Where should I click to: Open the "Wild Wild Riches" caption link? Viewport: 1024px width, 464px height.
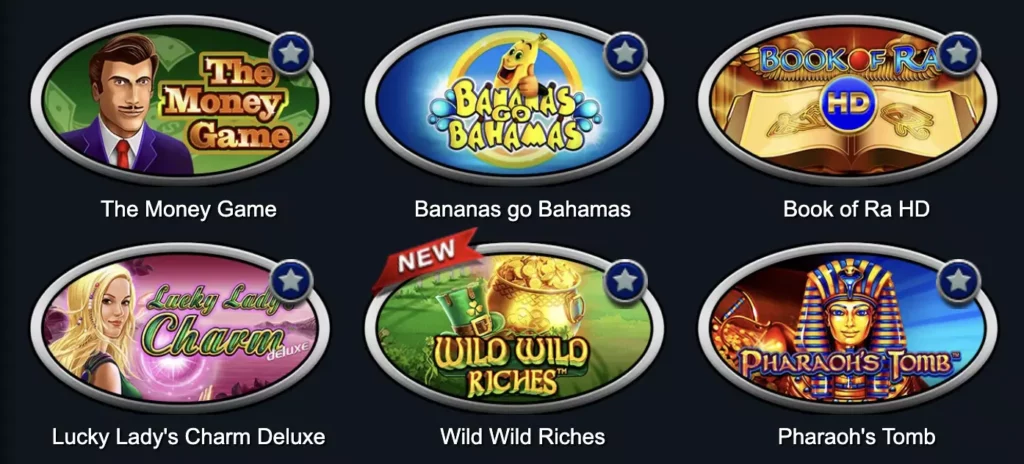tap(522, 437)
